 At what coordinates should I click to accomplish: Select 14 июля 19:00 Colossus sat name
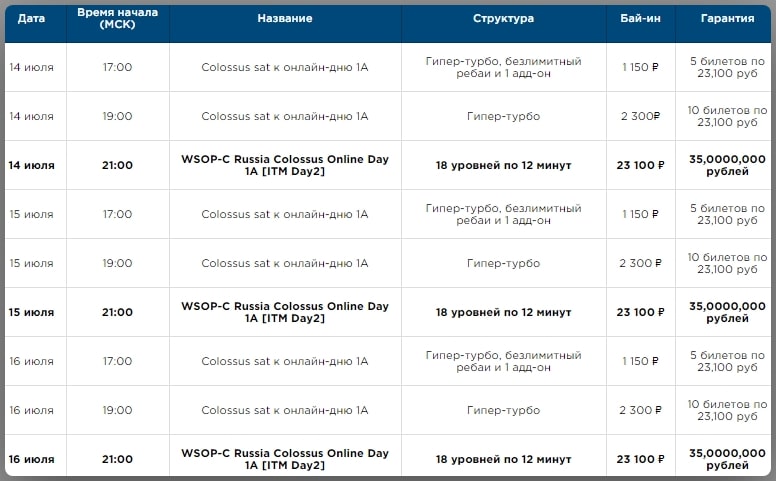[285, 116]
